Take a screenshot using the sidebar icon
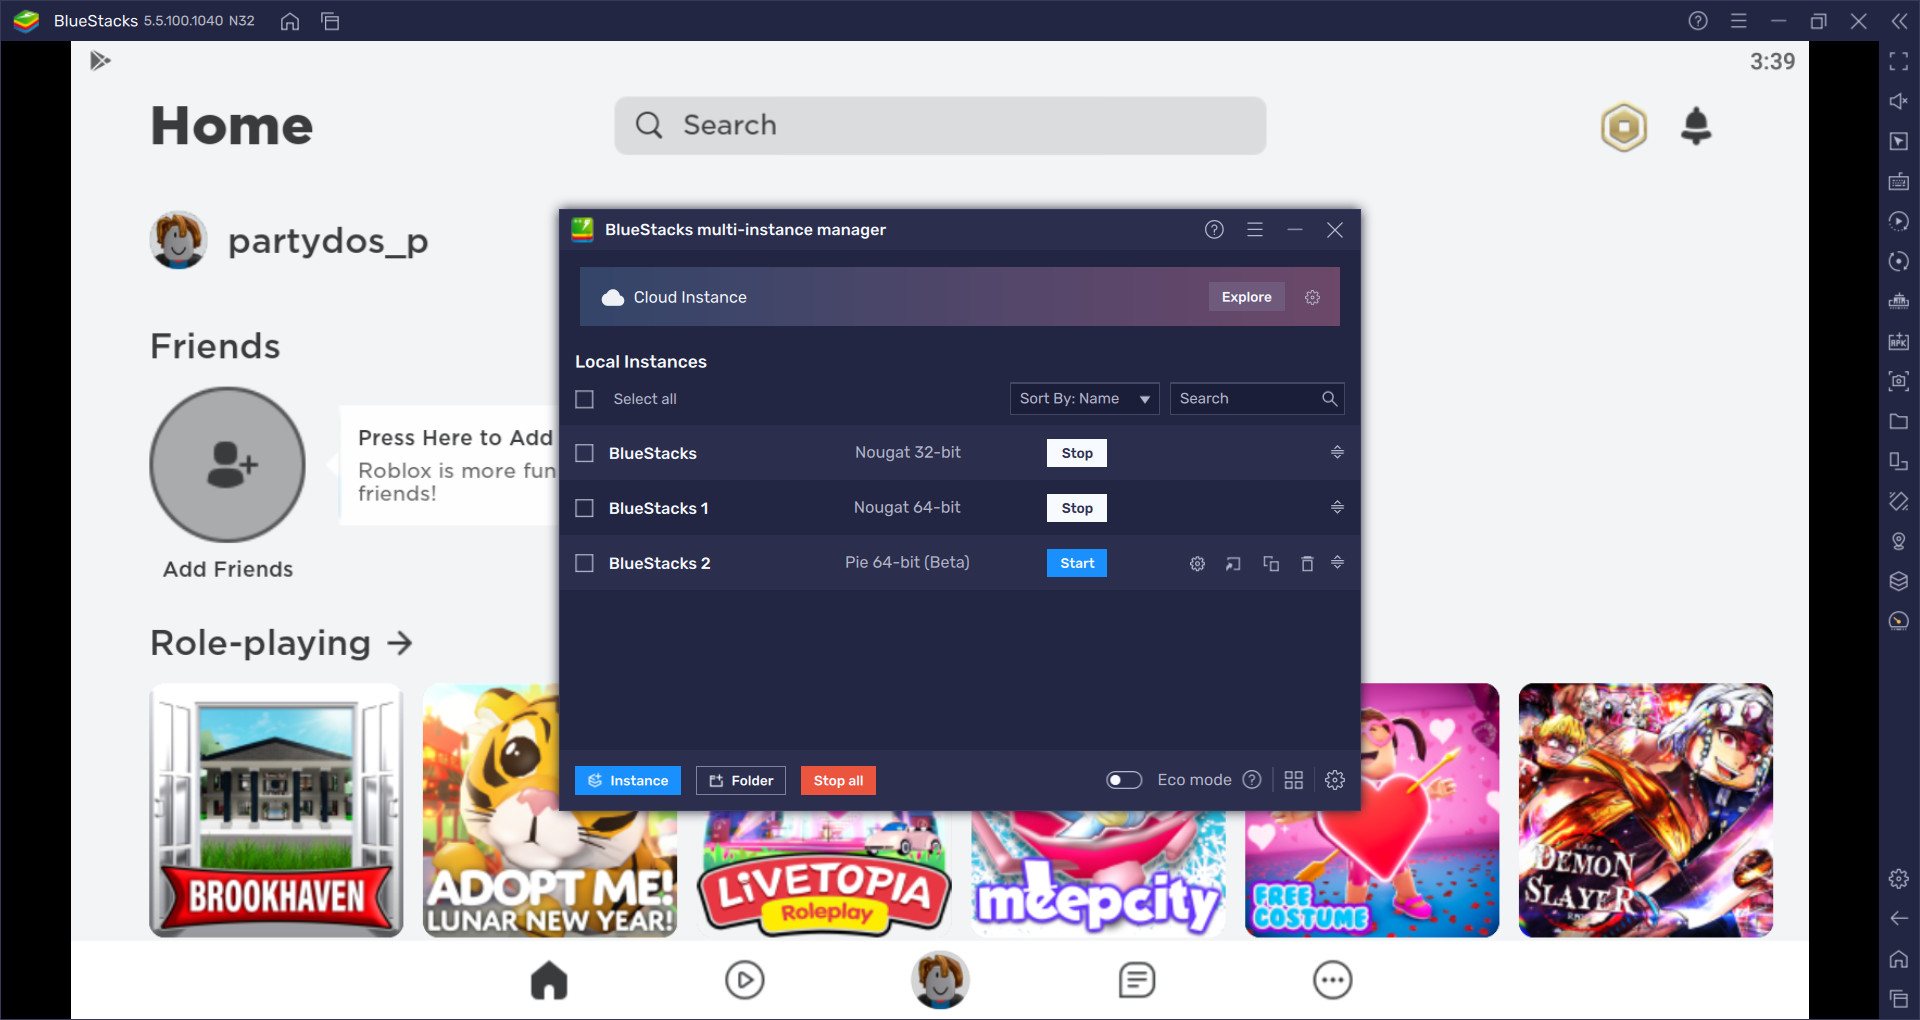Viewport: 1920px width, 1020px height. coord(1899,381)
